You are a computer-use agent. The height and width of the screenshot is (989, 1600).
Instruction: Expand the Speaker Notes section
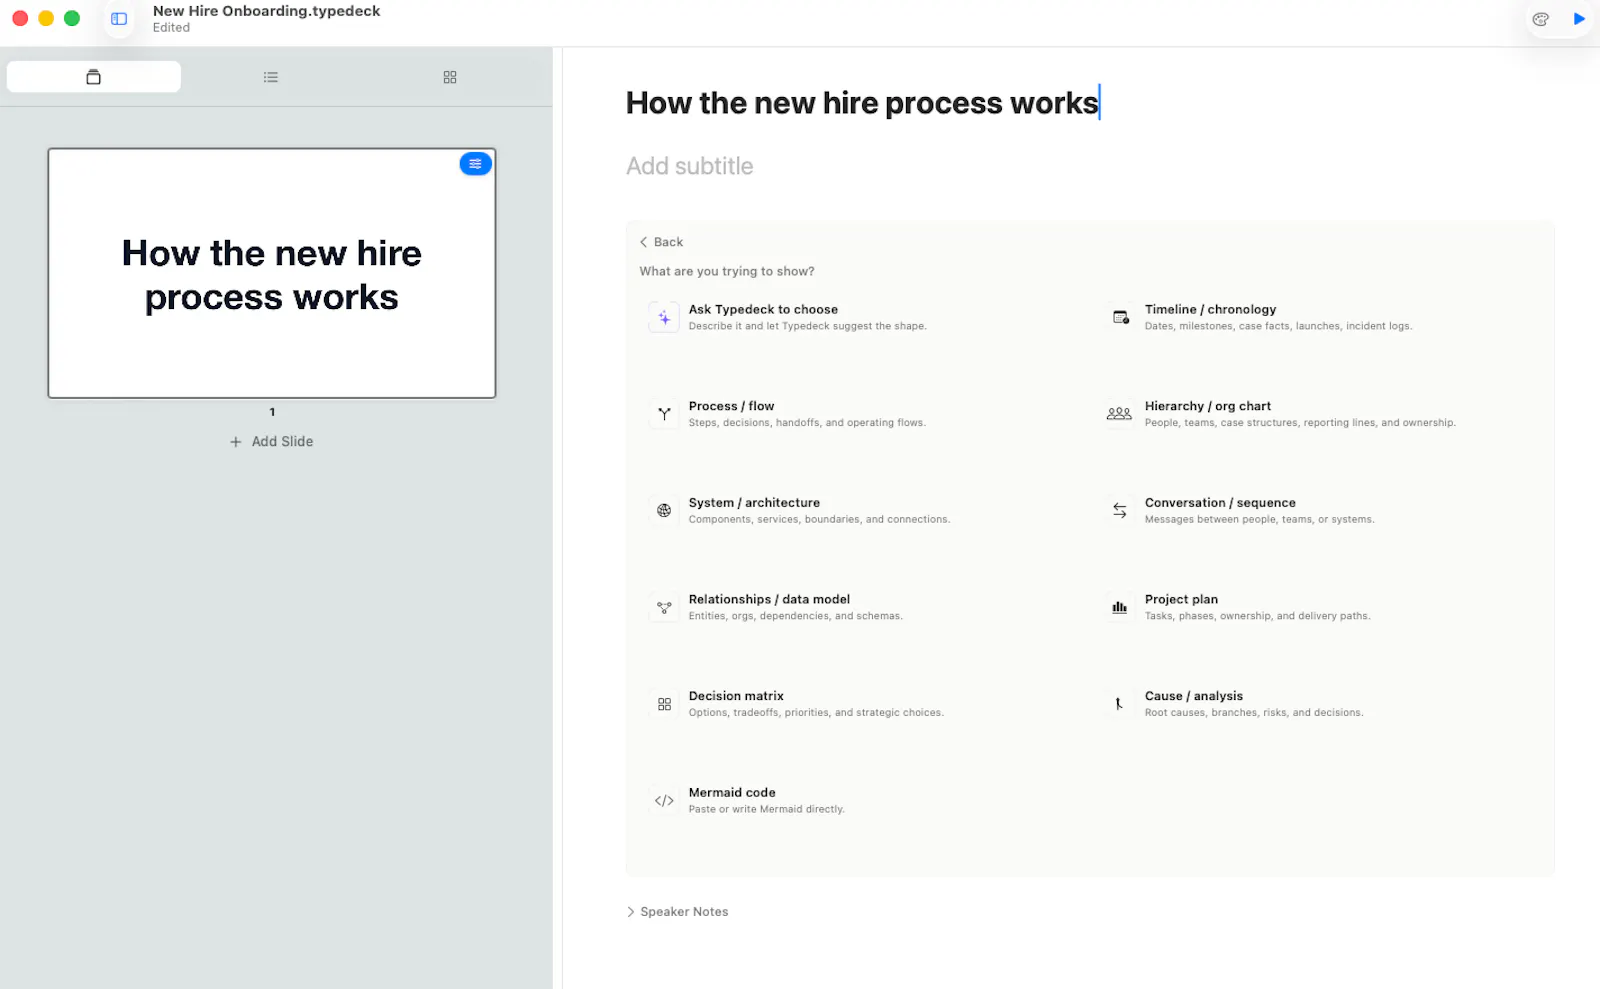[x=677, y=912]
